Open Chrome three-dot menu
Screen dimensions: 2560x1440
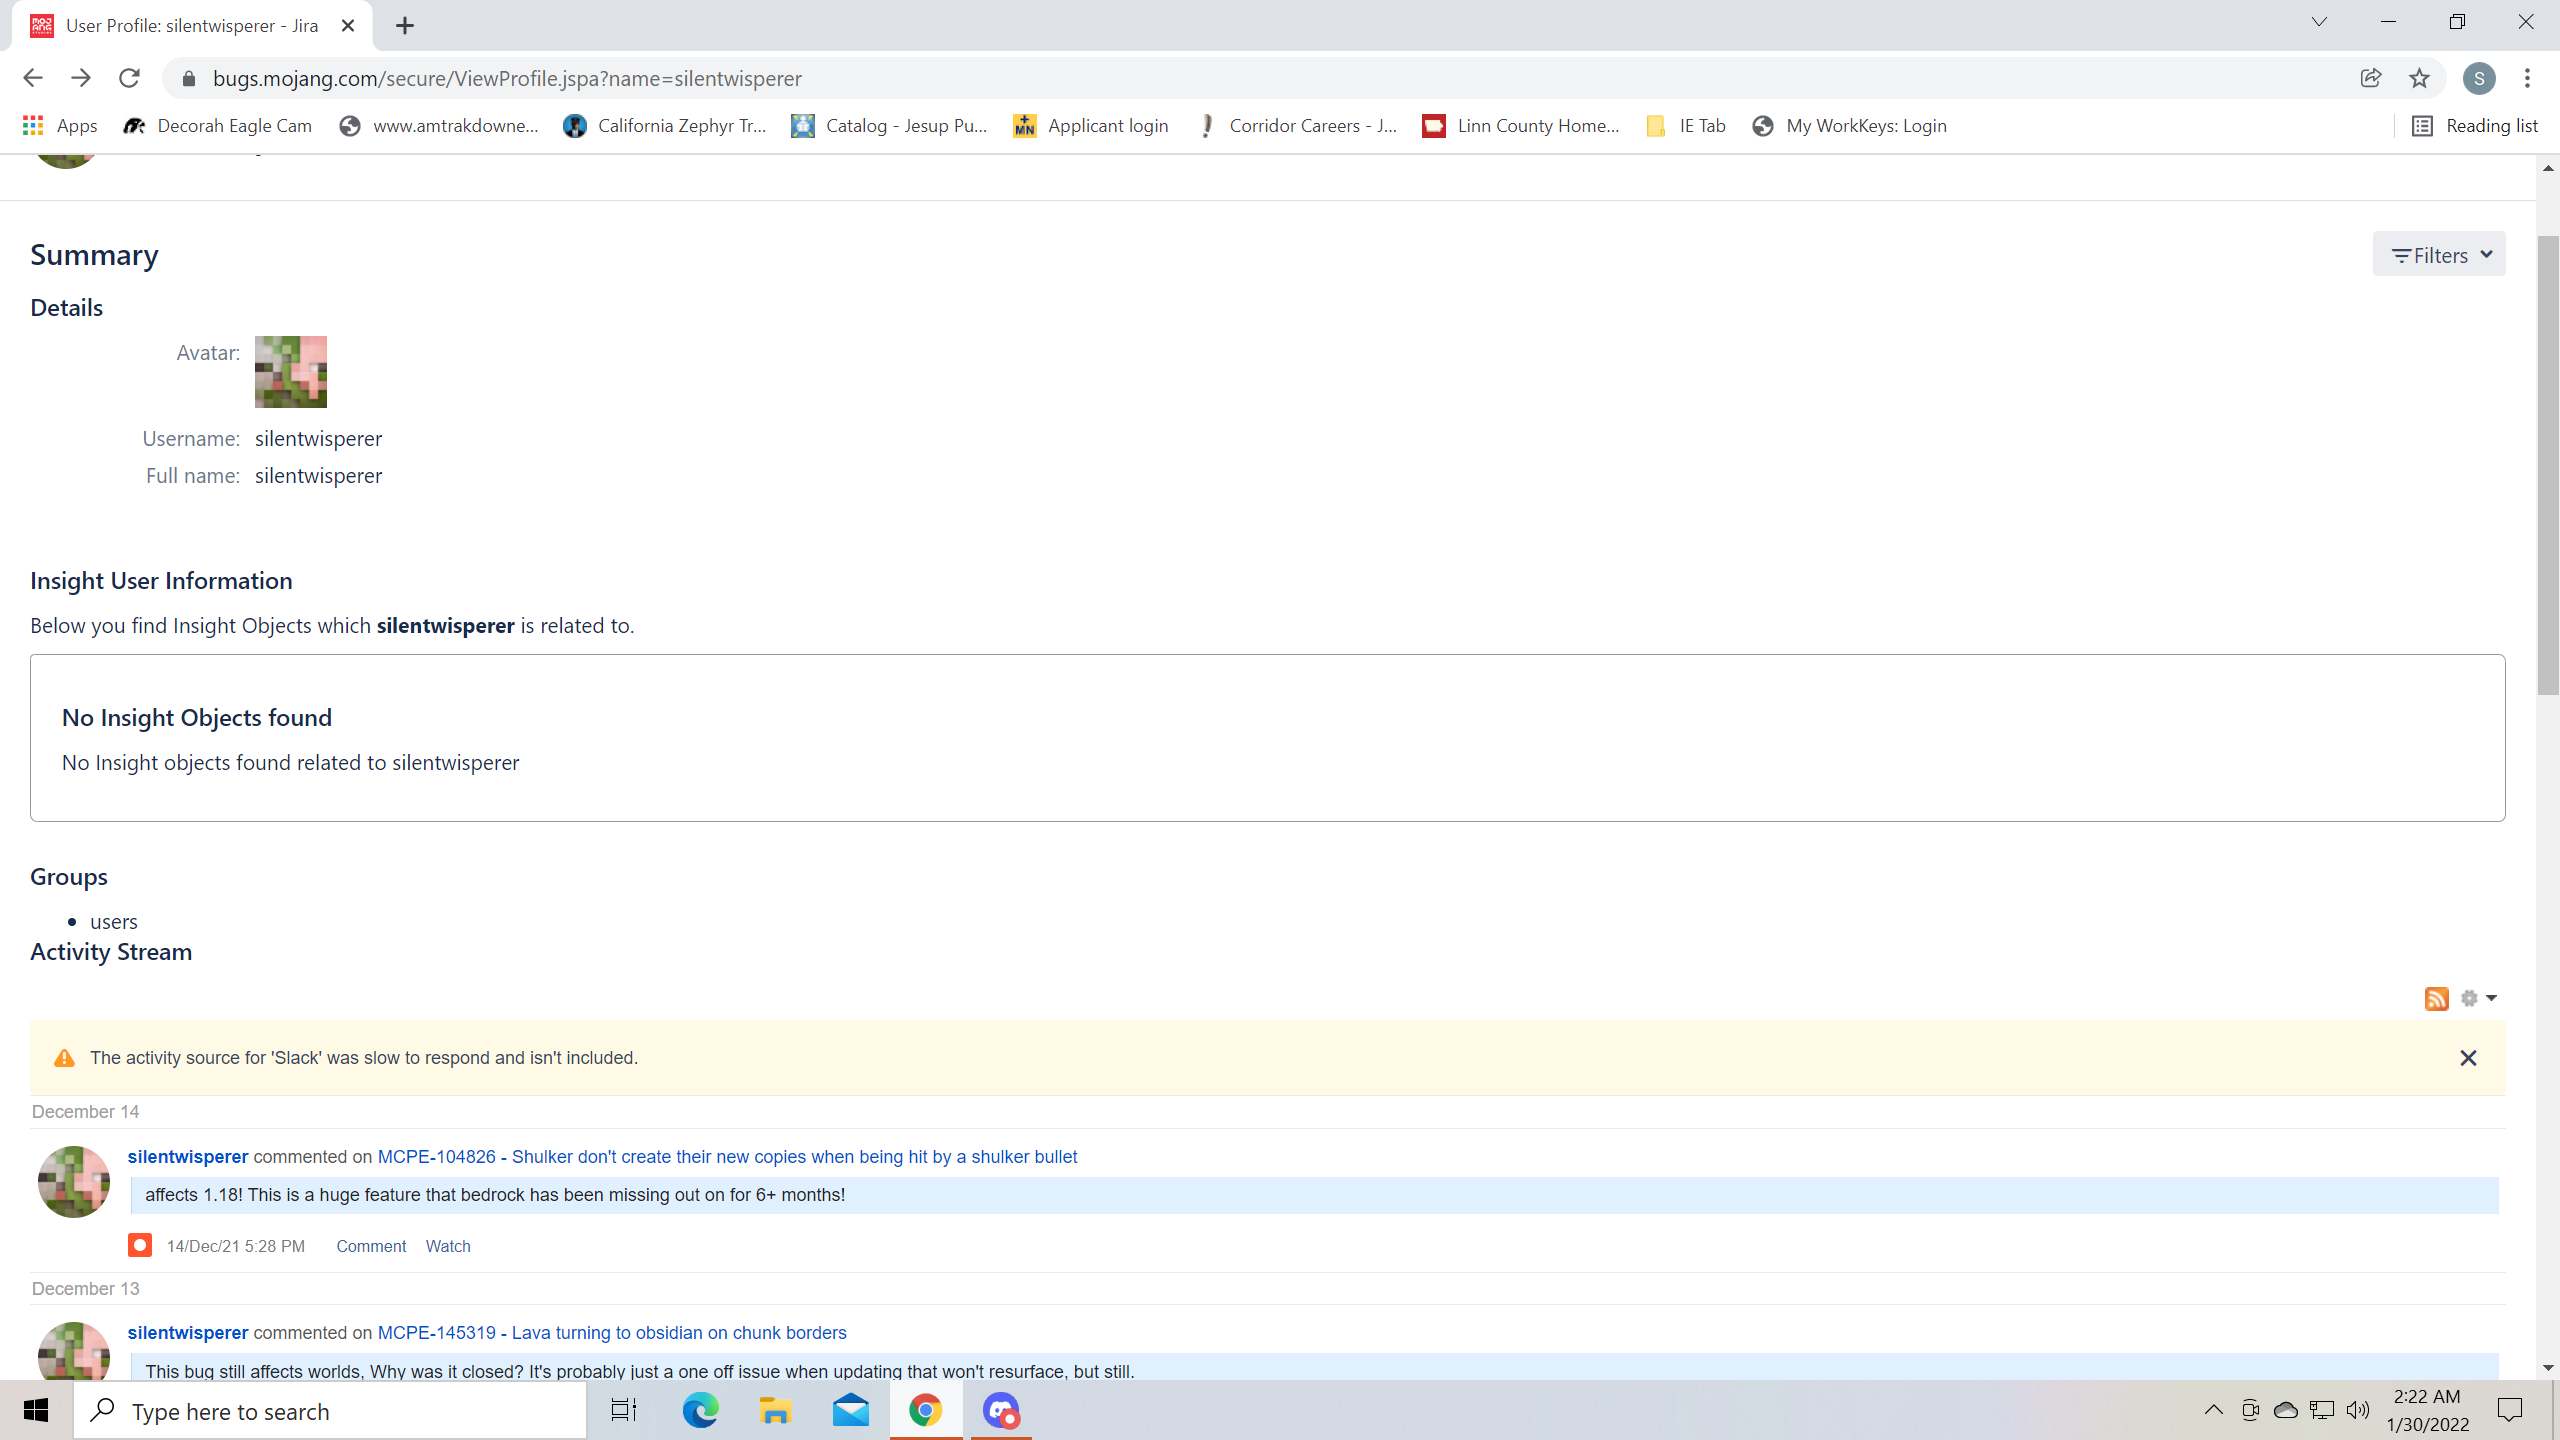pyautogui.click(x=2527, y=78)
